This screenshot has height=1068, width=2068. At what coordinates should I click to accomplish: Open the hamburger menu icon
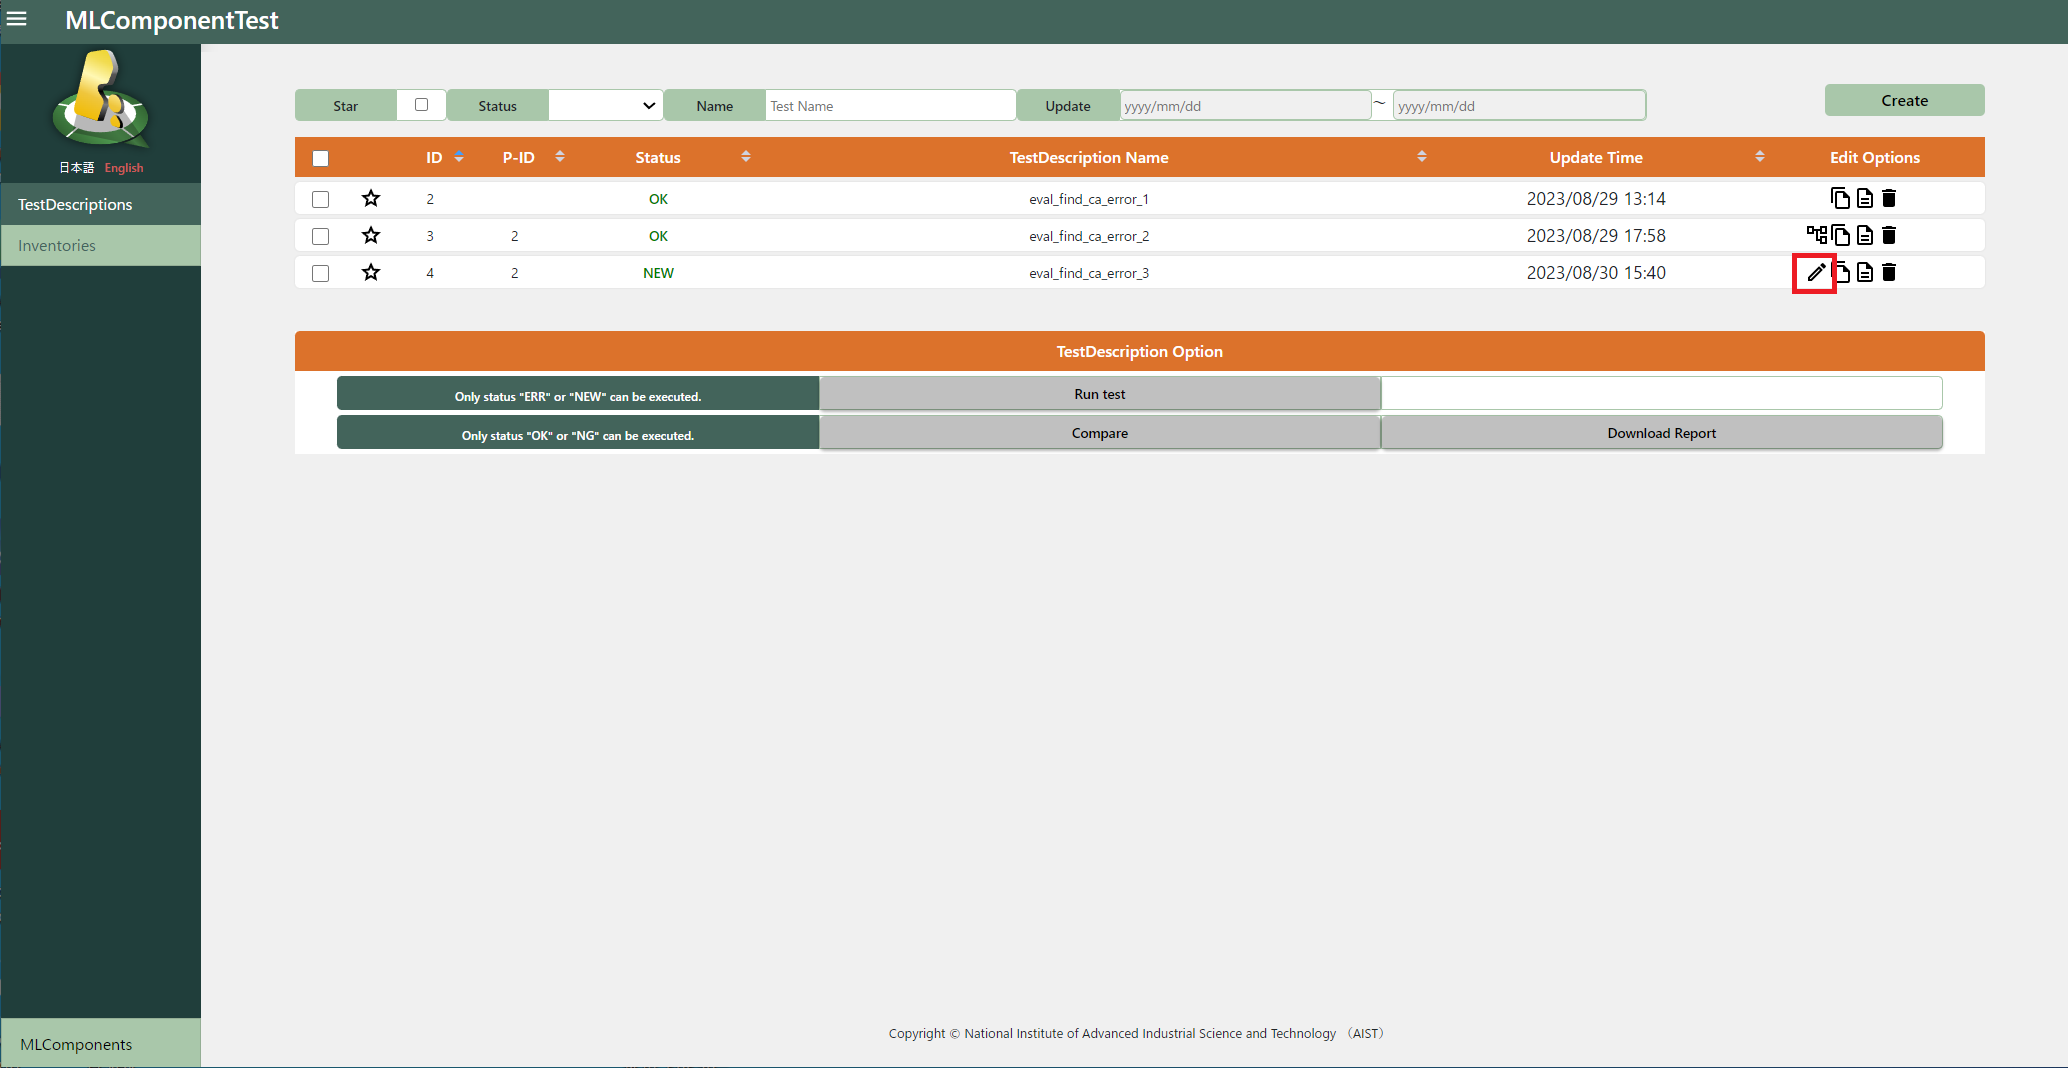17,19
